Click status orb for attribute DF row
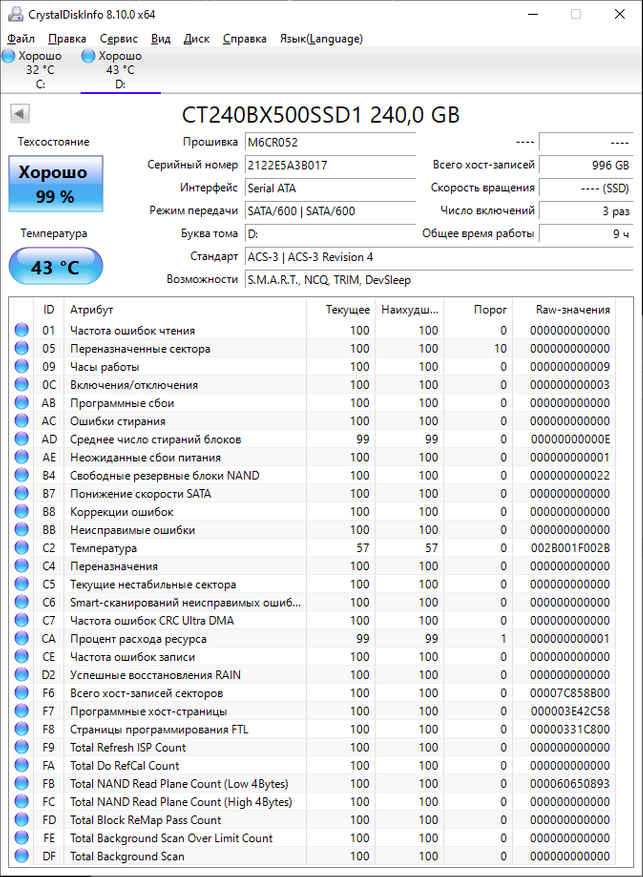The height and width of the screenshot is (877, 643). [22, 856]
